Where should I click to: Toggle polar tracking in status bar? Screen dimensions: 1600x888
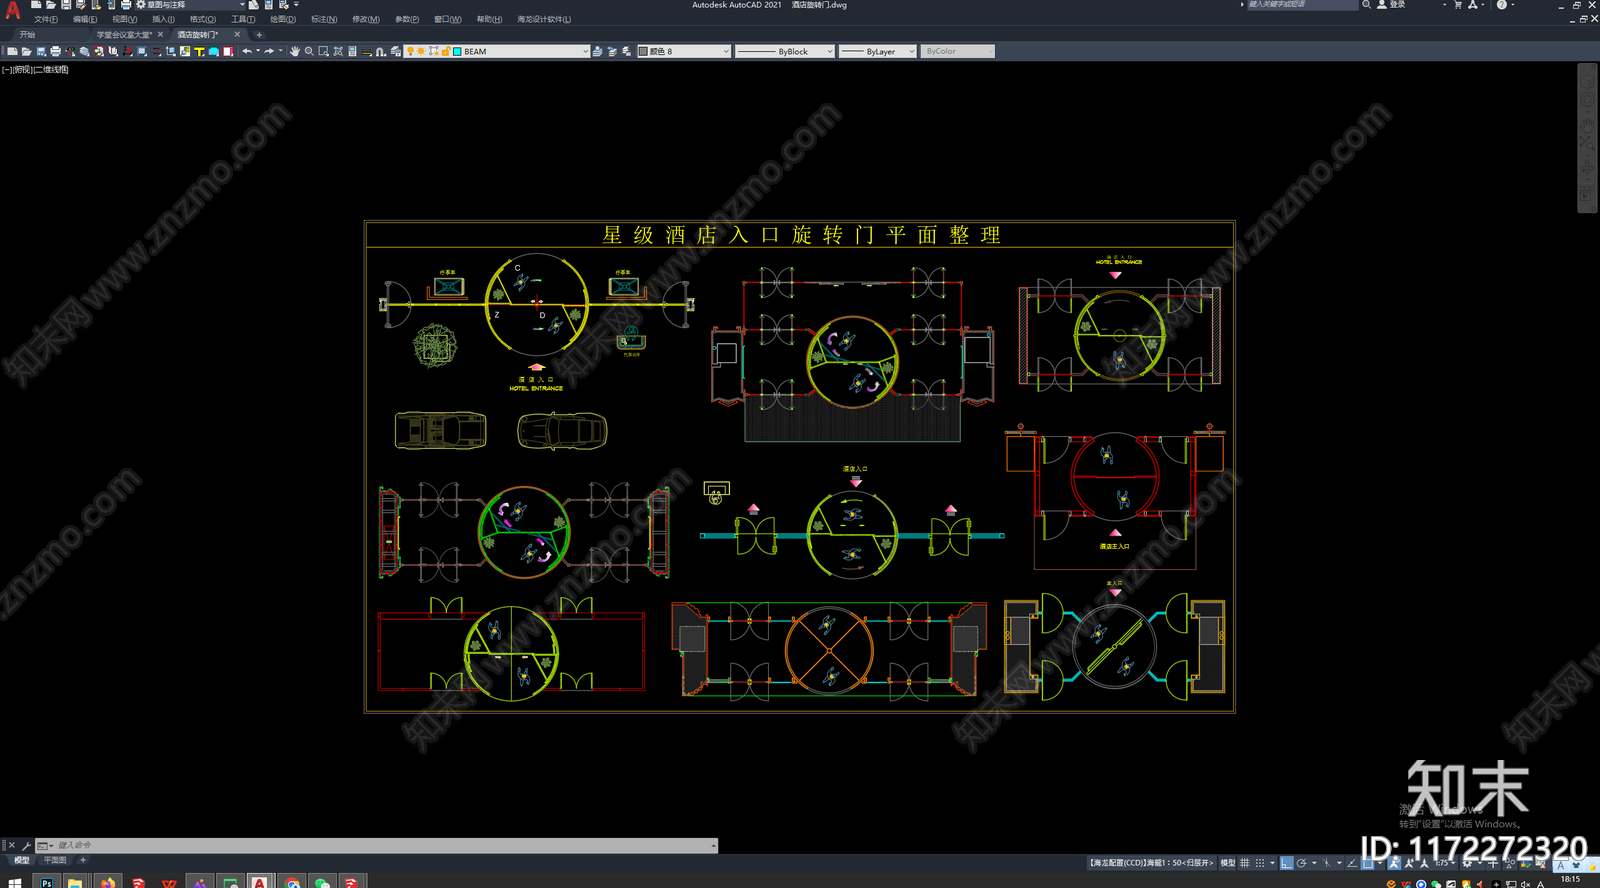click(x=1302, y=863)
